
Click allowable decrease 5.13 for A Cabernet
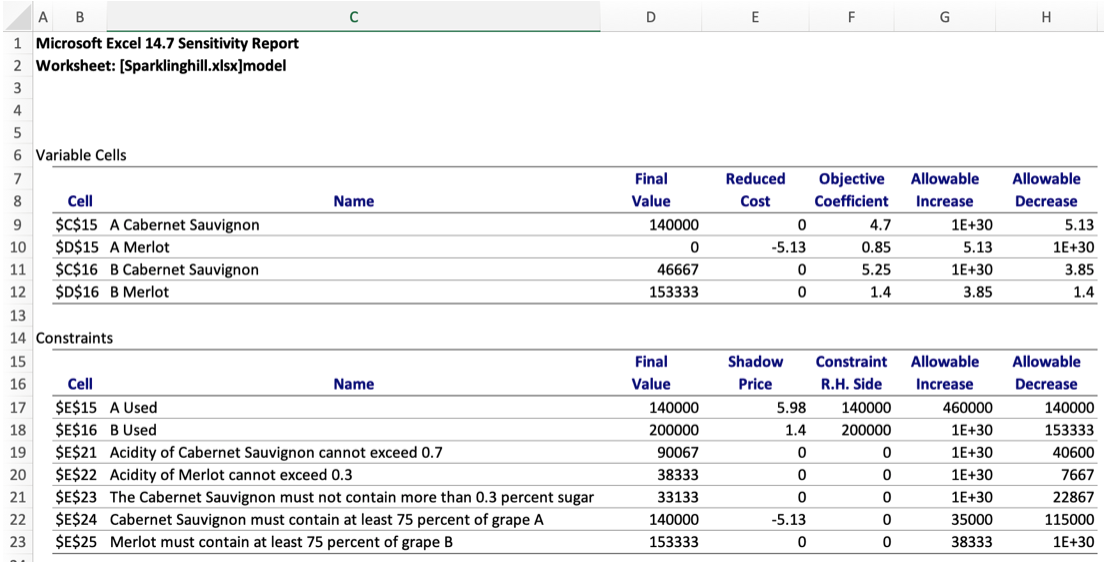(1080, 225)
